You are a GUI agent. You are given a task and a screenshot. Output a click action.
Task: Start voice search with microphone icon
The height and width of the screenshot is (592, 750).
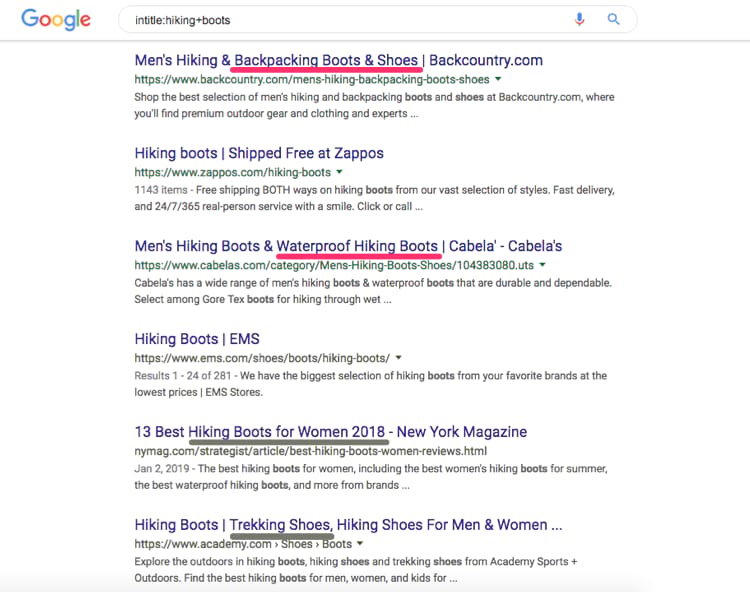[x=579, y=19]
